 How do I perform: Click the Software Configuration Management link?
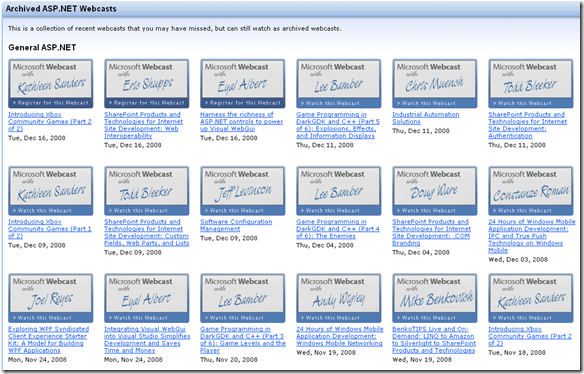coord(236,225)
